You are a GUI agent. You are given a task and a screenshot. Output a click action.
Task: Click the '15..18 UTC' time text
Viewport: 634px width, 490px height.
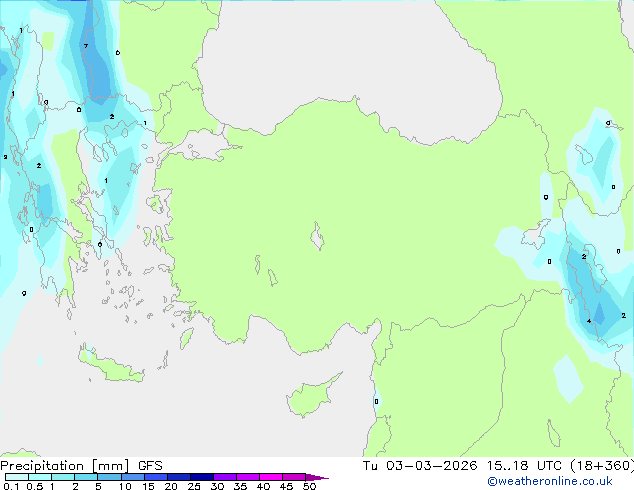524,466
